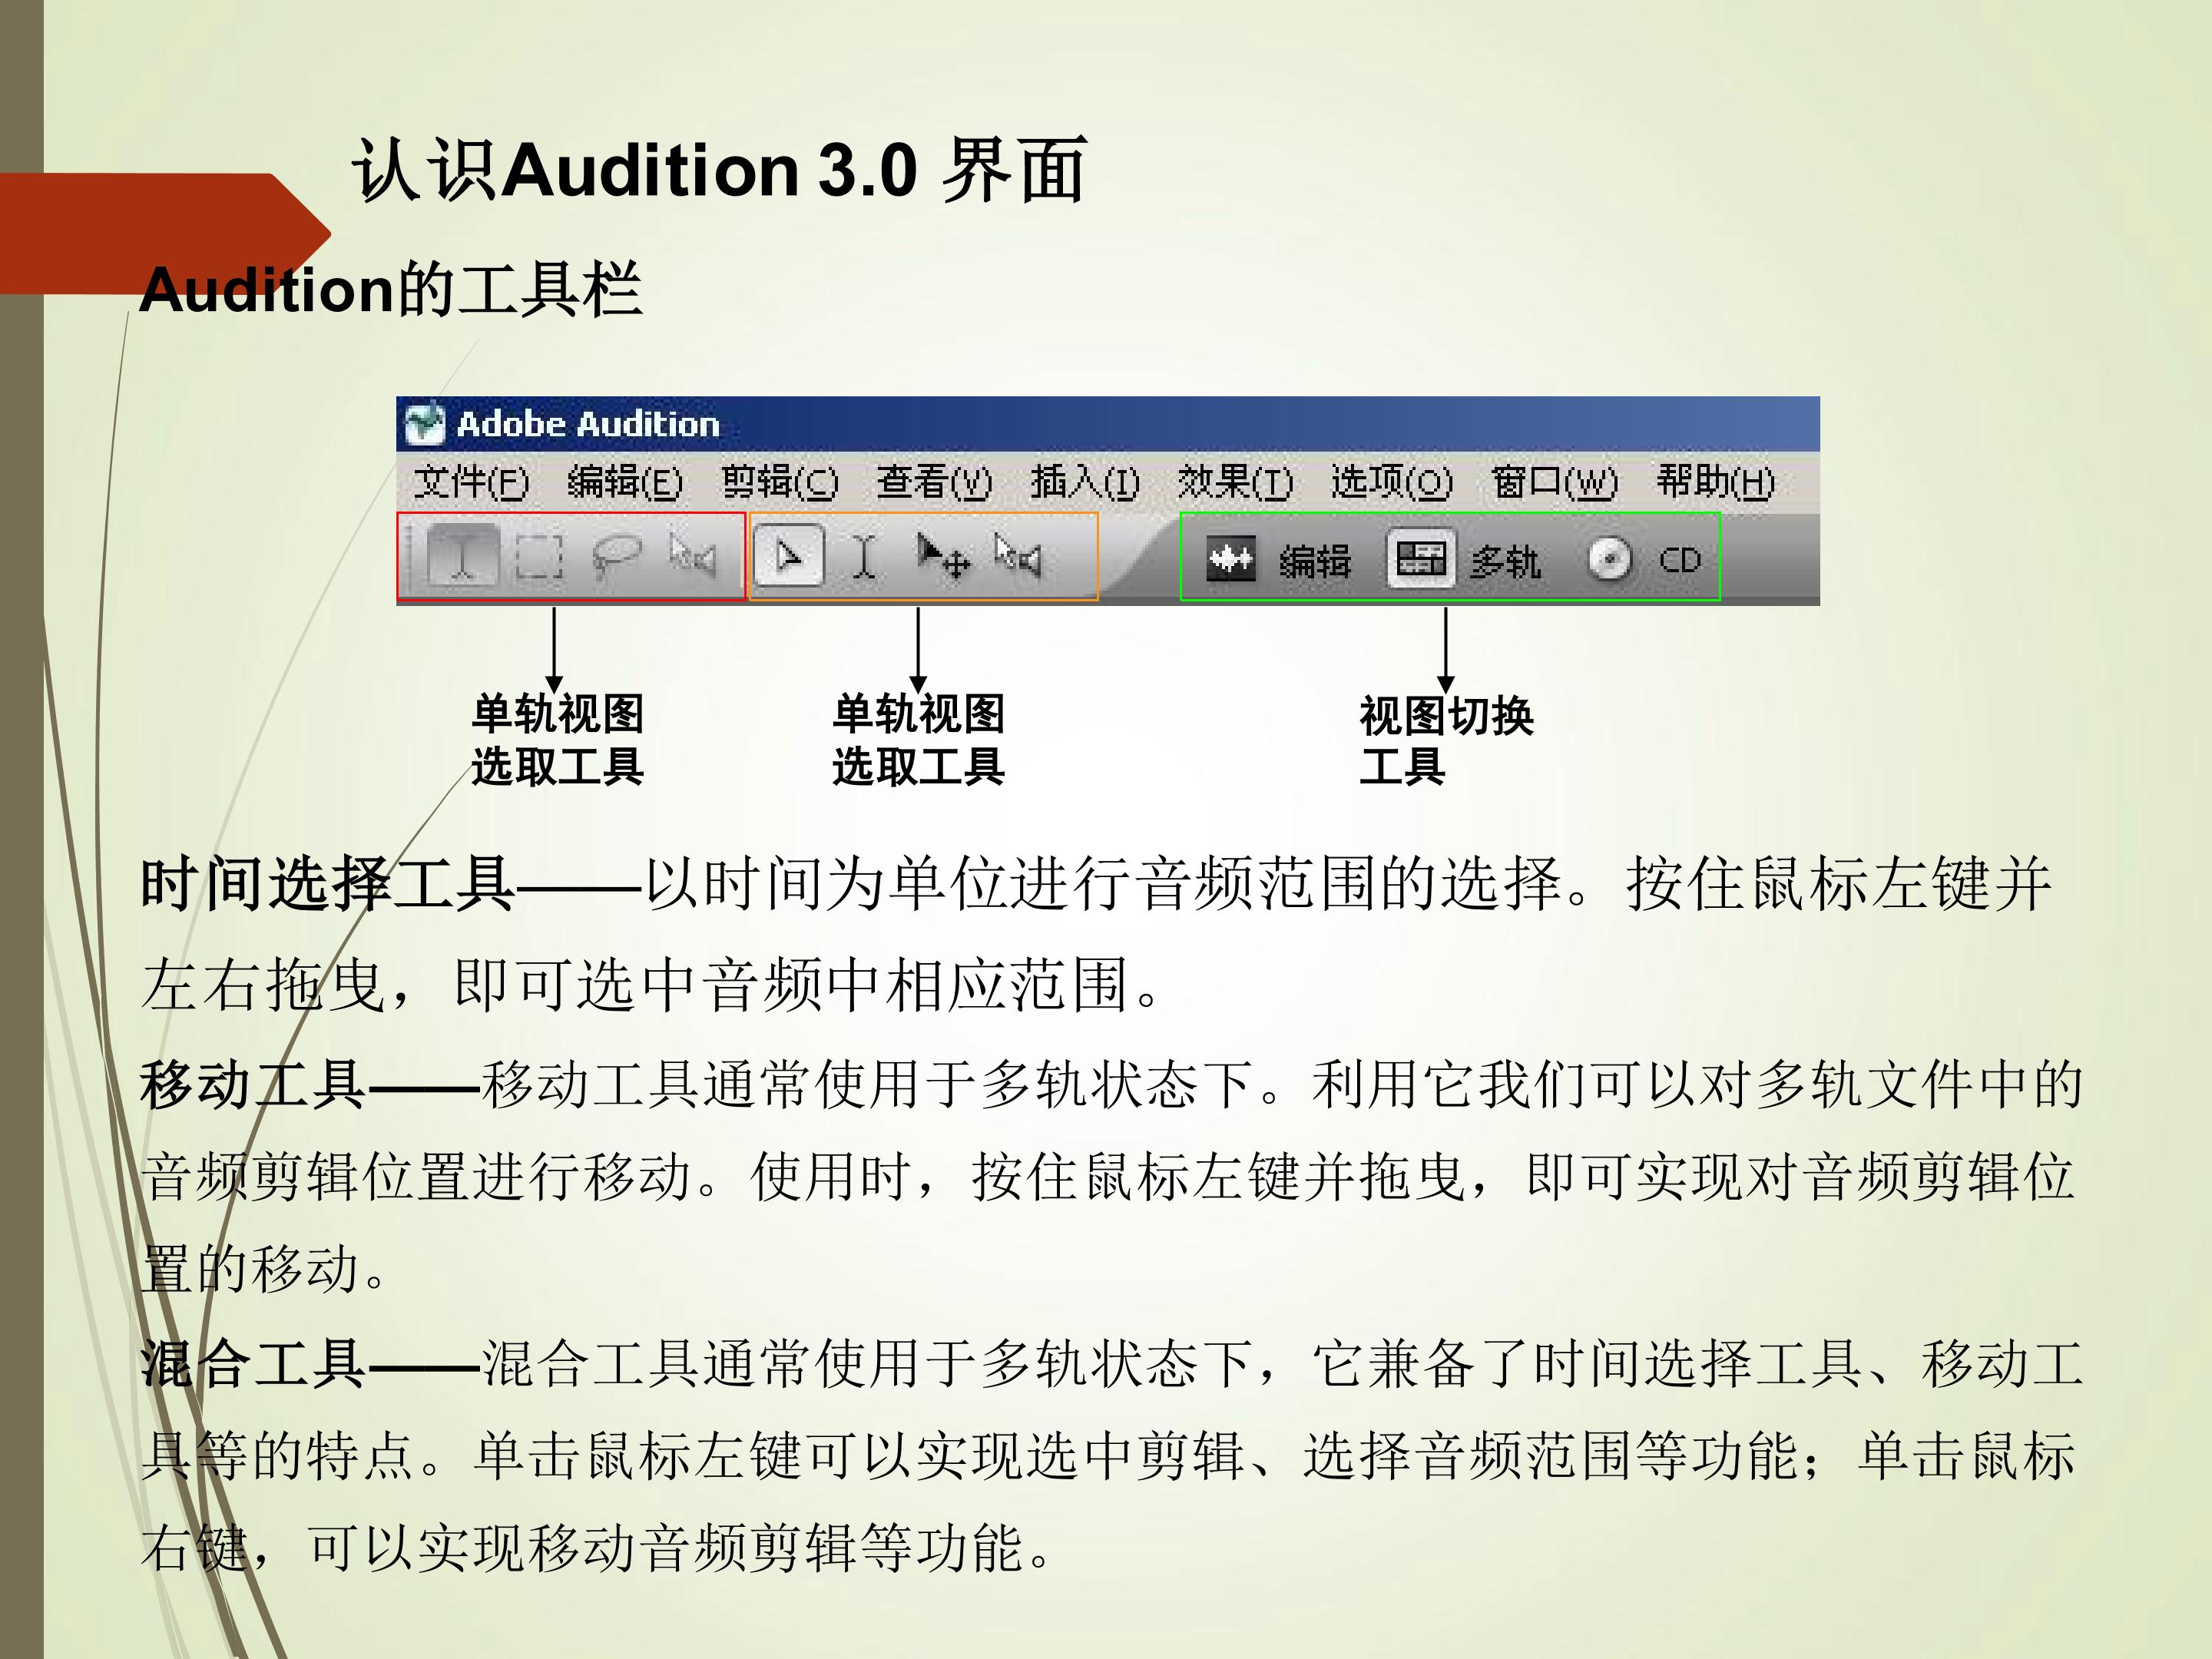Open the 窗口(W) menu
The image size is (2212, 1659).
coord(1555,483)
